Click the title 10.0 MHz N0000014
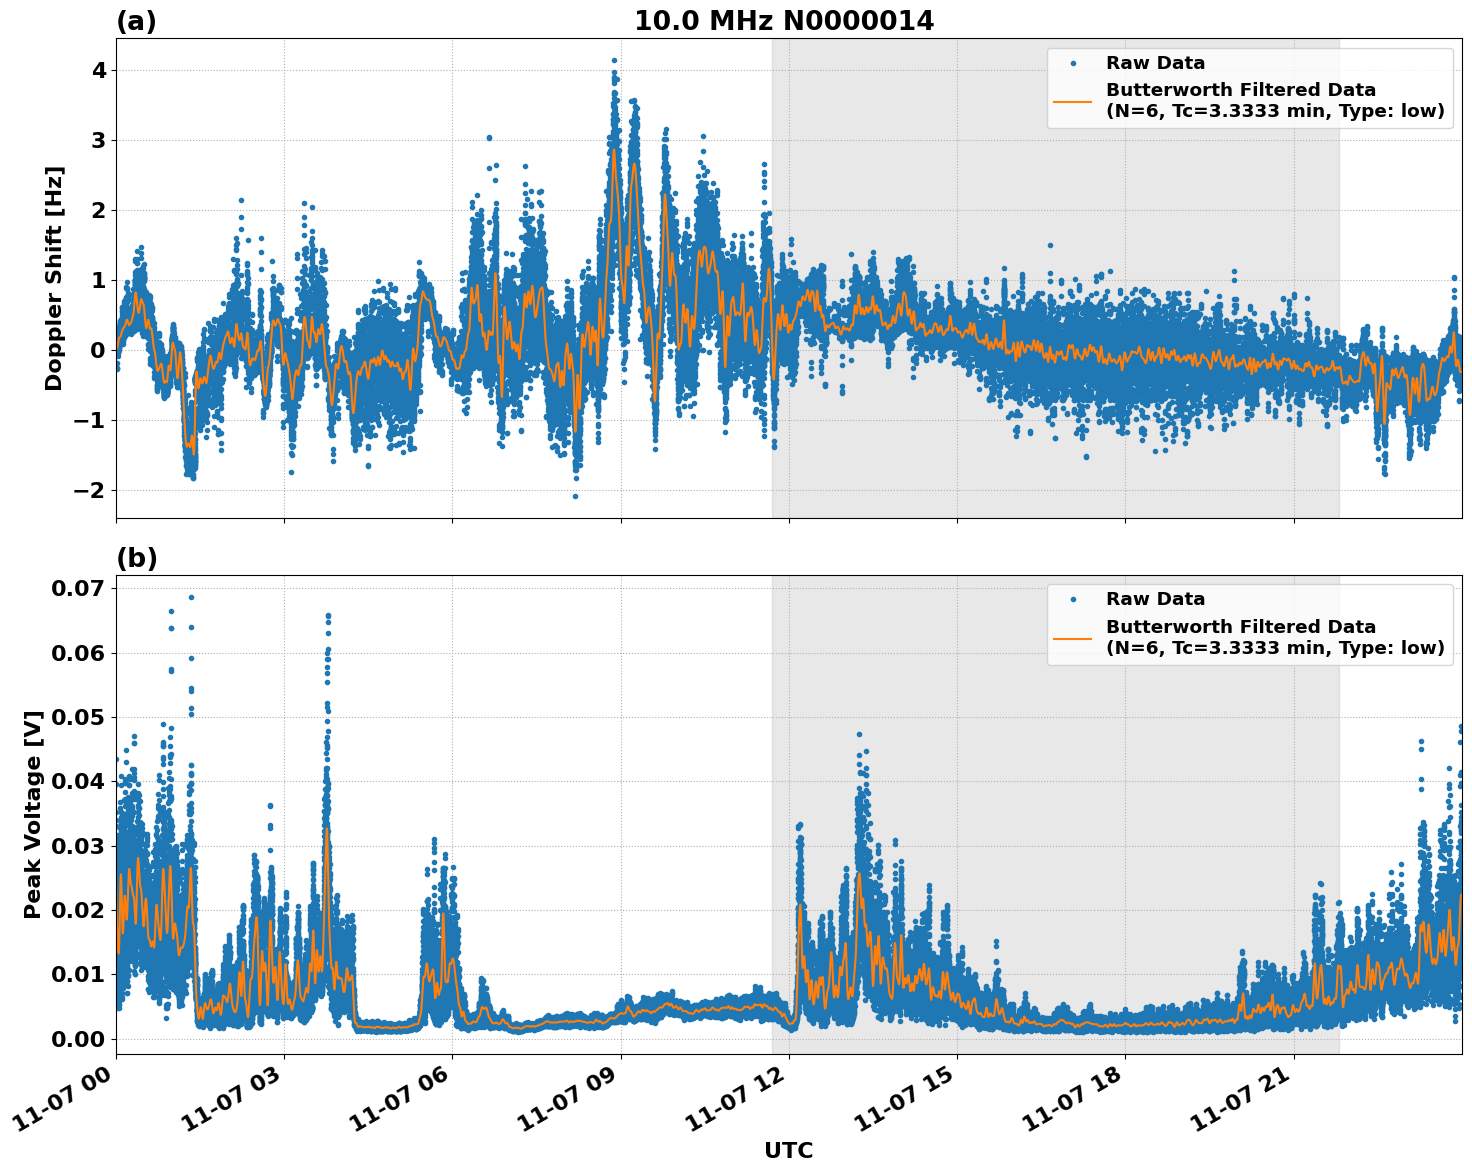 787,18
